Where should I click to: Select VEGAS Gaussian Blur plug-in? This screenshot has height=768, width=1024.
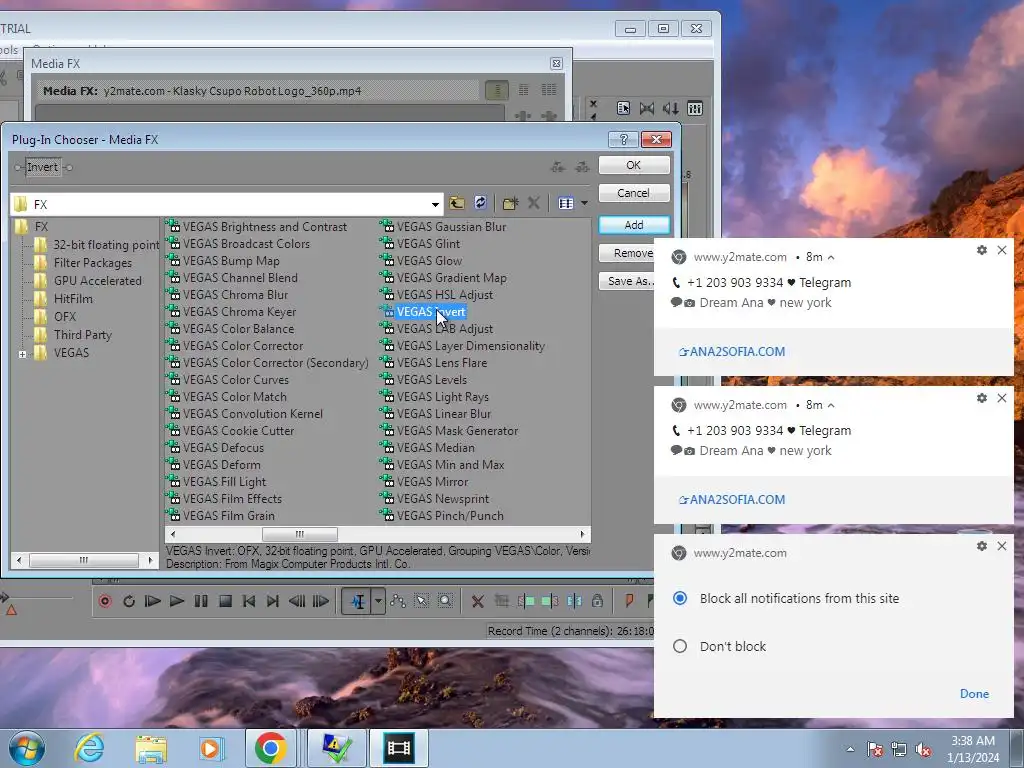[x=451, y=227]
